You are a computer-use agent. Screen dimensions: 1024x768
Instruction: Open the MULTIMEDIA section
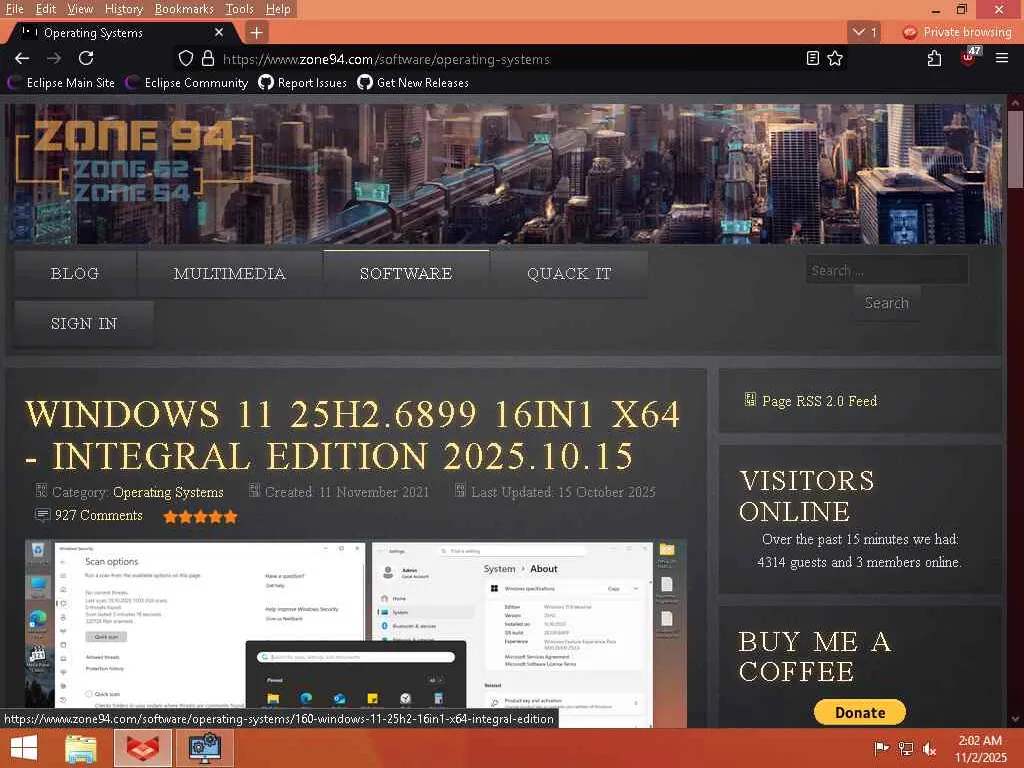tap(230, 274)
